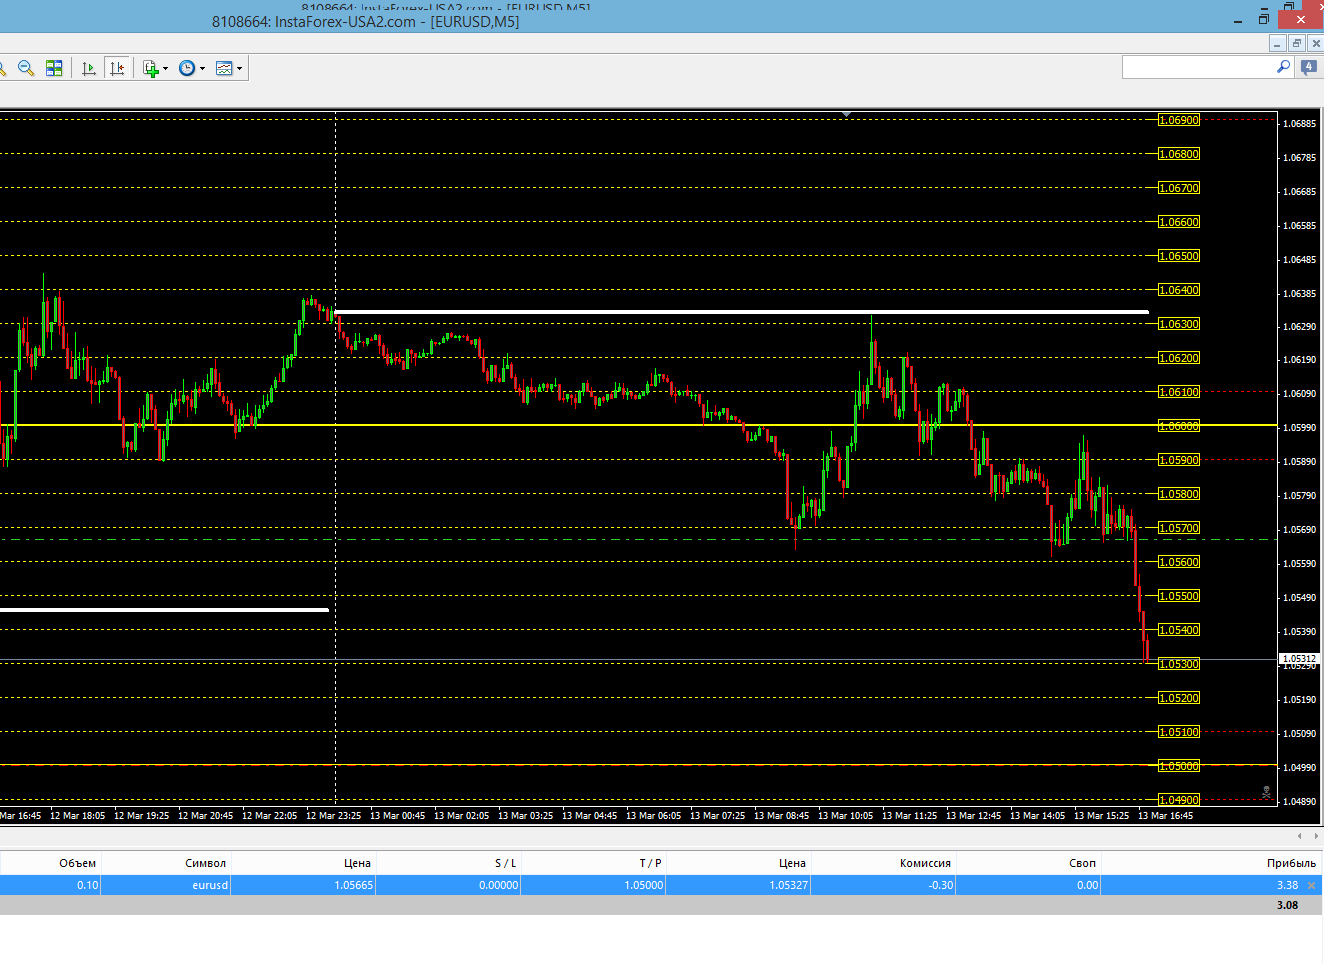The width and height of the screenshot is (1324, 964).
Task: Click the 1.05300 grid level label
Action: pyautogui.click(x=1179, y=664)
